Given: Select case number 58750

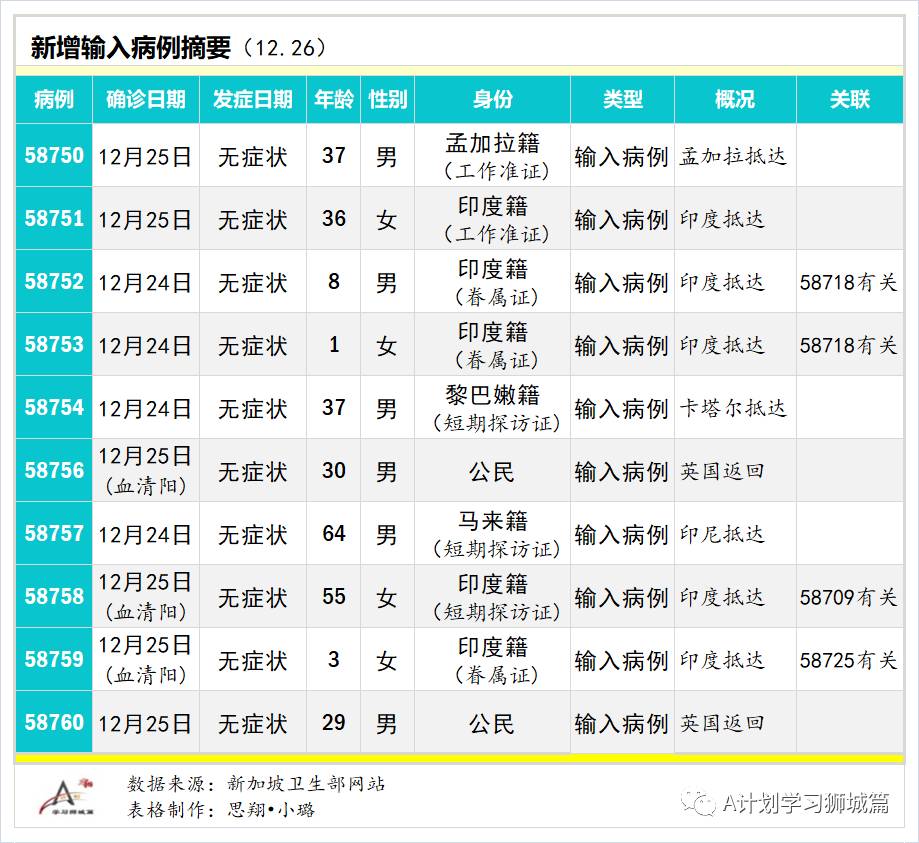Looking at the screenshot, I should 50,155.
